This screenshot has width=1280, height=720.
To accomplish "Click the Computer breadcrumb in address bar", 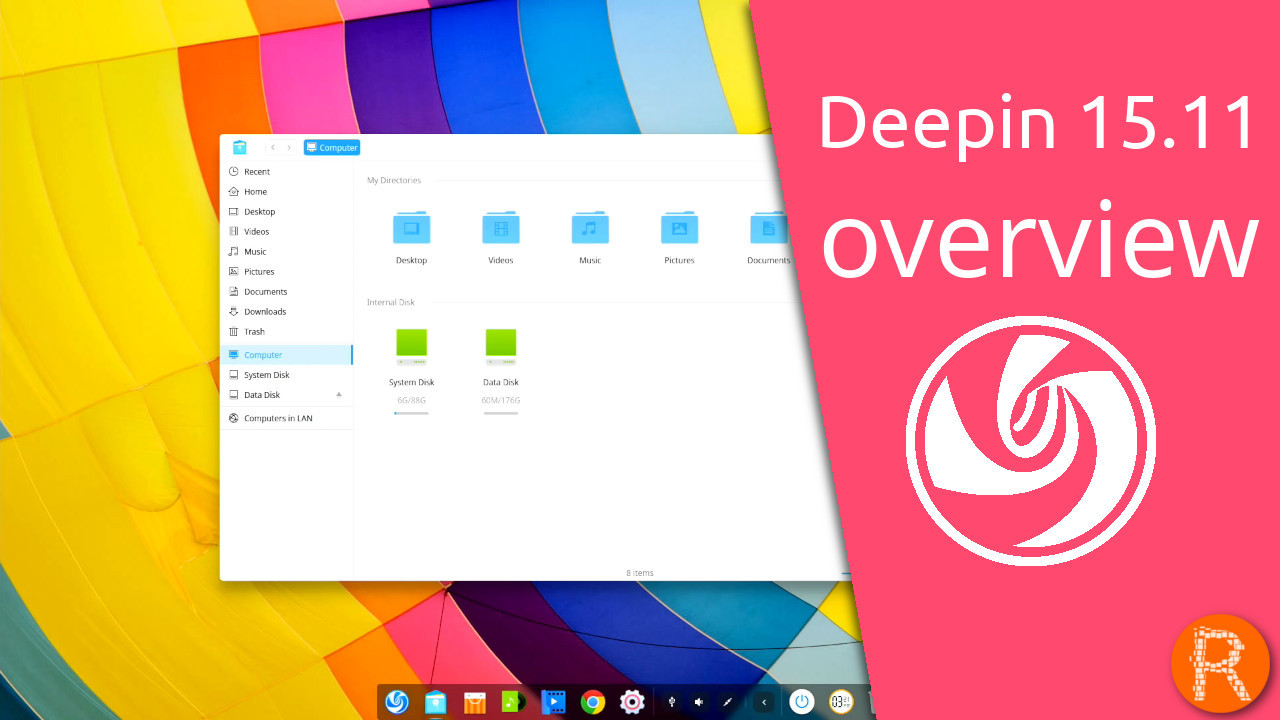I will tap(332, 147).
